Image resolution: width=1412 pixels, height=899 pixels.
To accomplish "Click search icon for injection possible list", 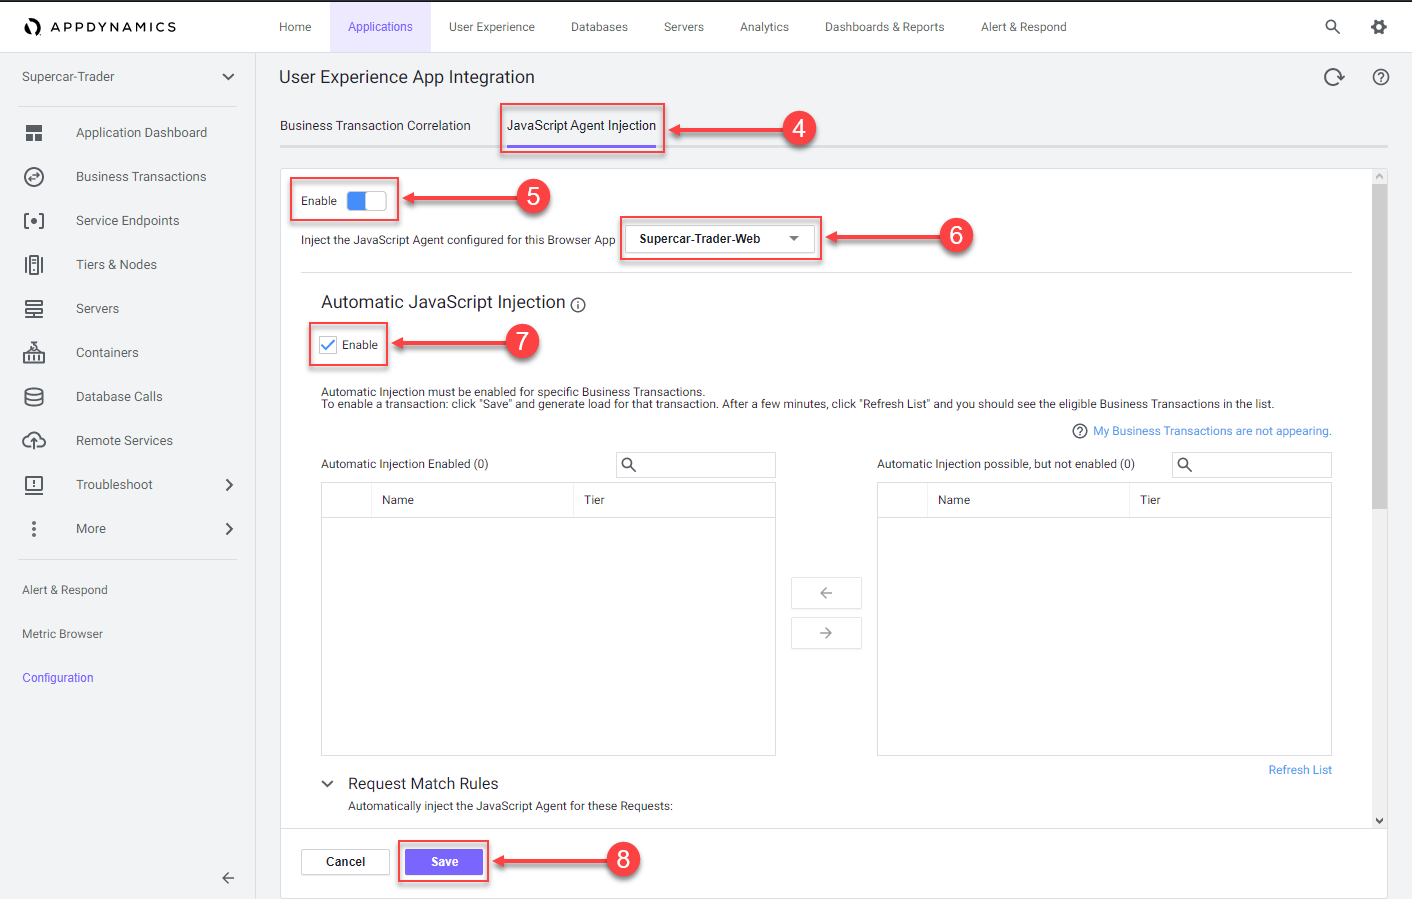I will 1185,464.
